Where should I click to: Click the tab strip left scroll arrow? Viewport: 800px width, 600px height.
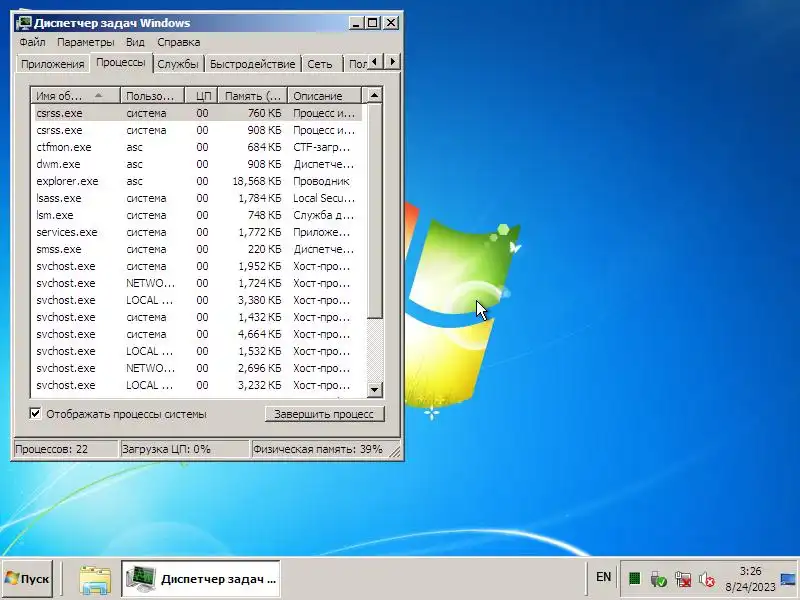(375, 62)
